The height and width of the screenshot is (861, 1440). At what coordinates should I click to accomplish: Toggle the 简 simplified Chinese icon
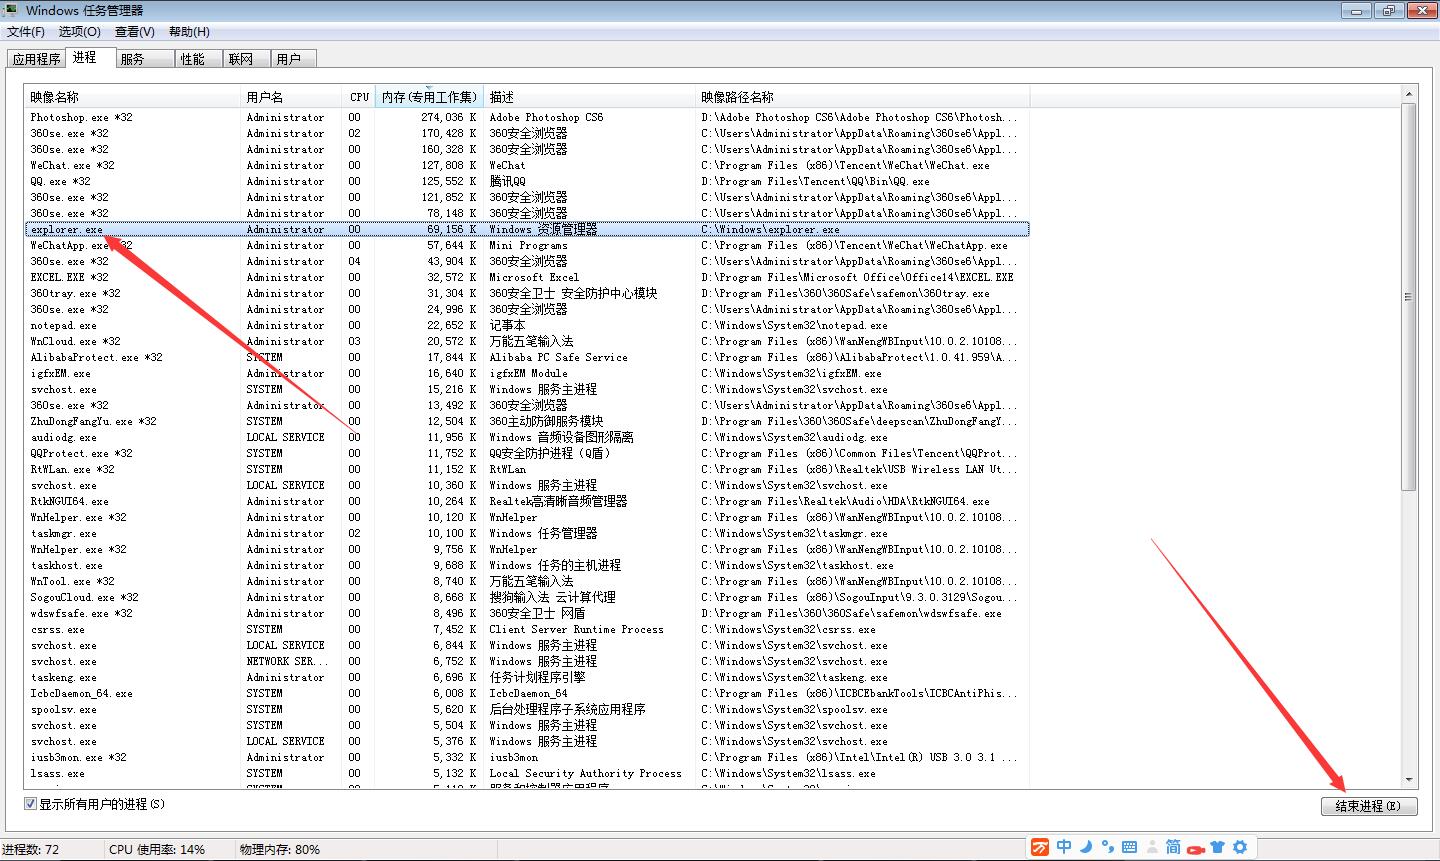point(1173,847)
